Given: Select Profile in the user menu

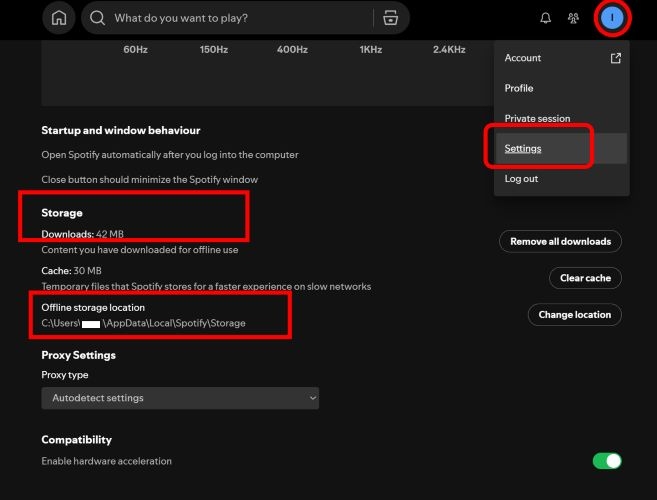Looking at the screenshot, I should pyautogui.click(x=519, y=88).
